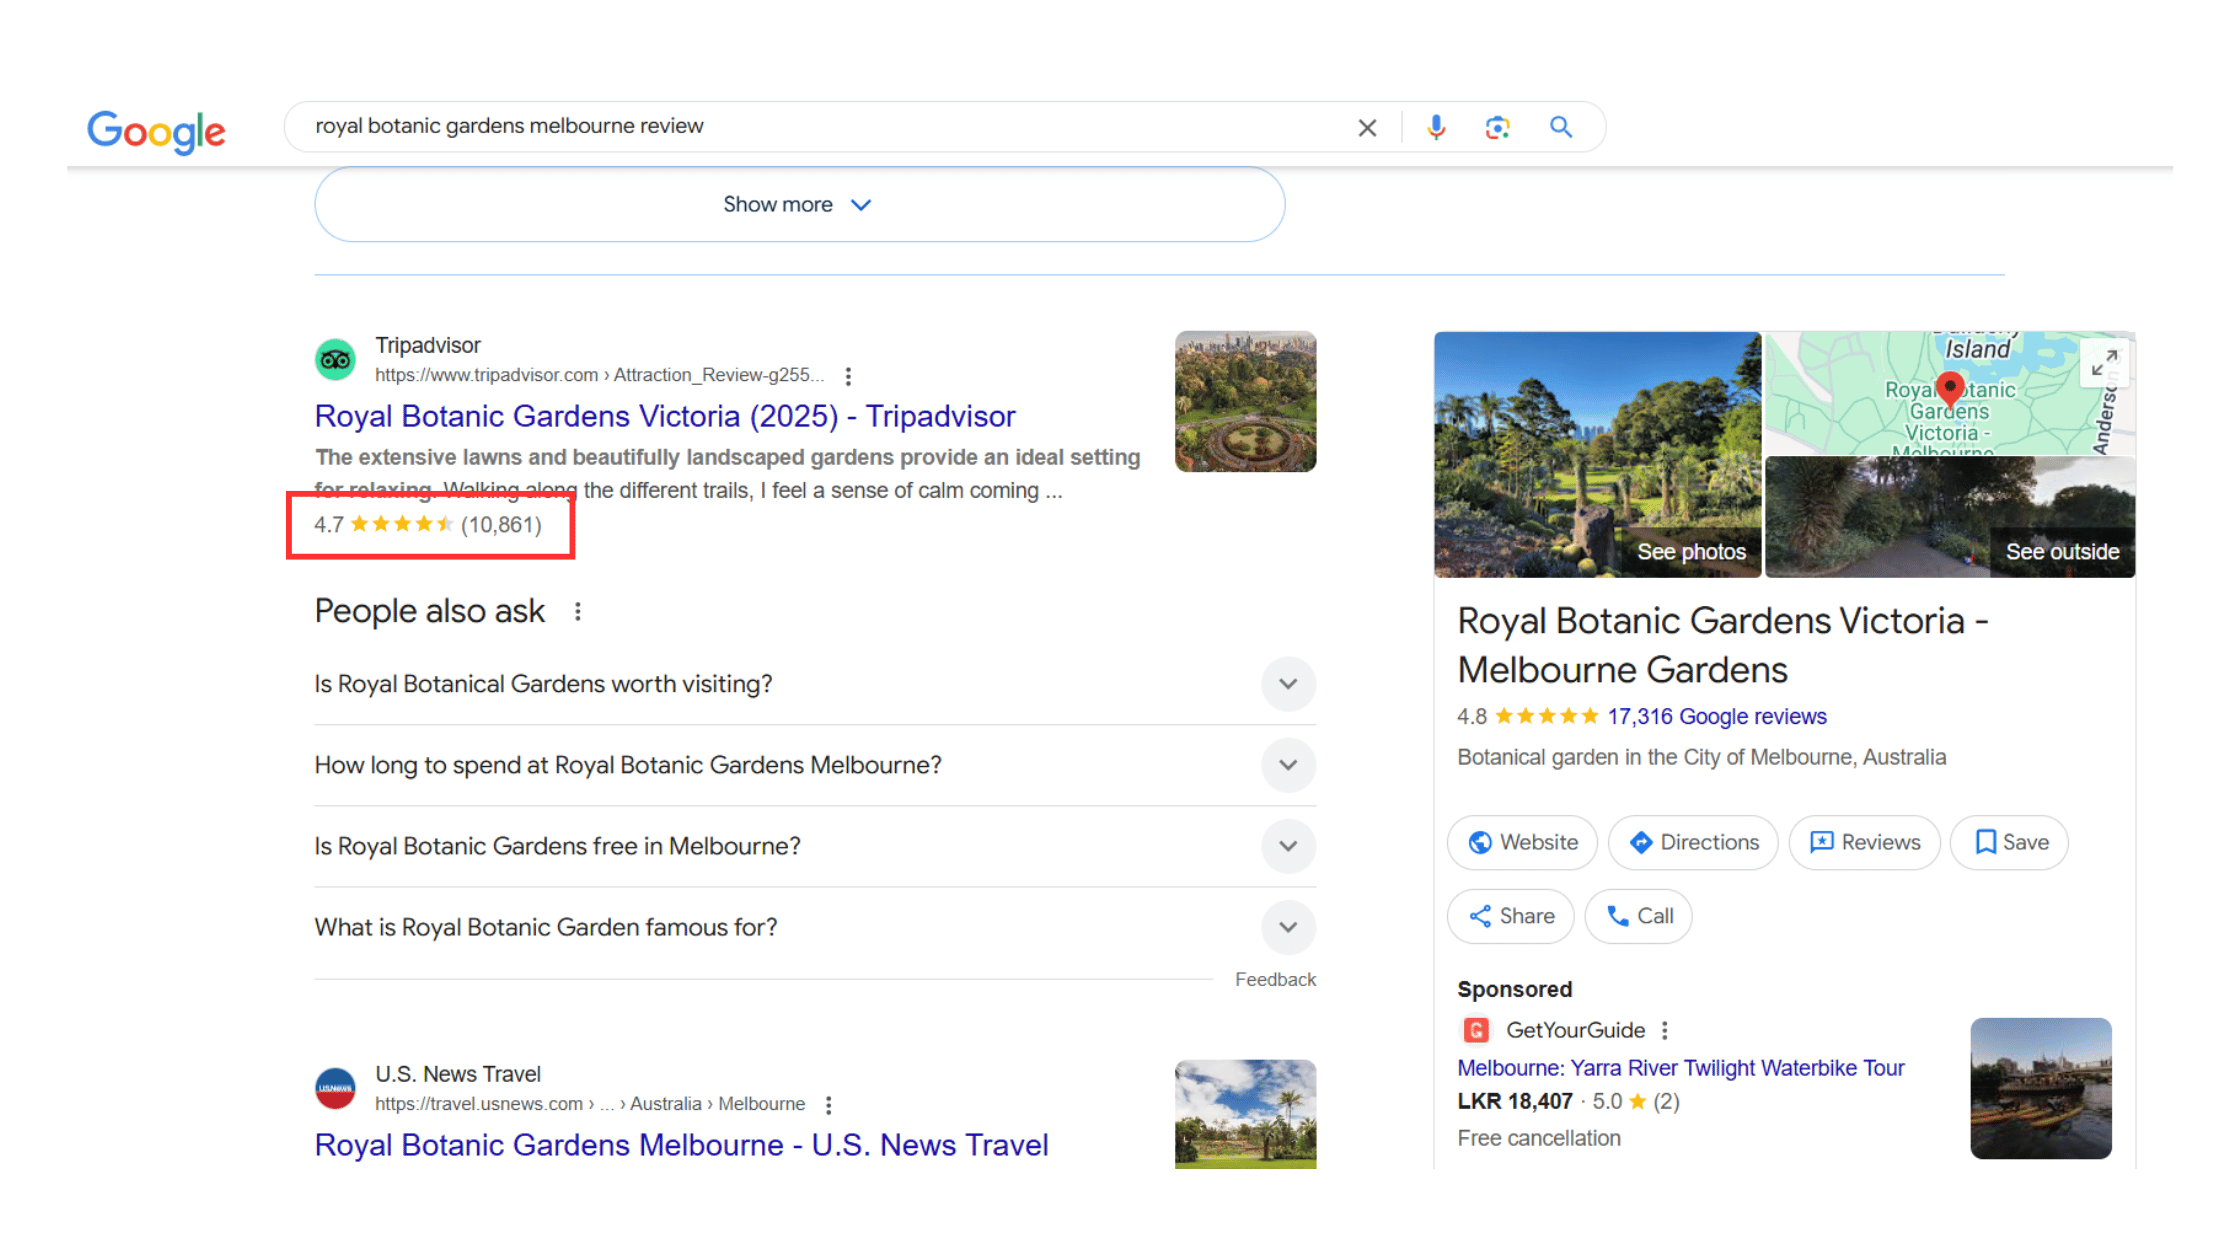Open the Tripadvisor result thumbnail image
Image resolution: width=2240 pixels, height=1260 pixels.
1245,401
